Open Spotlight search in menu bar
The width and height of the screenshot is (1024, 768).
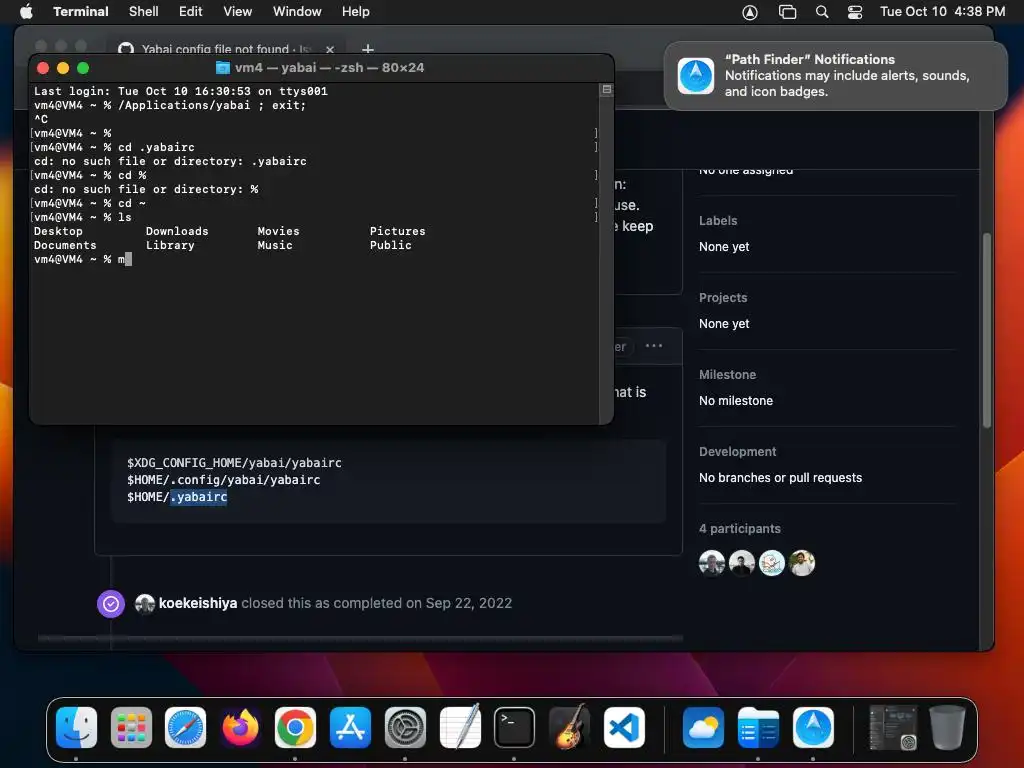coord(822,12)
